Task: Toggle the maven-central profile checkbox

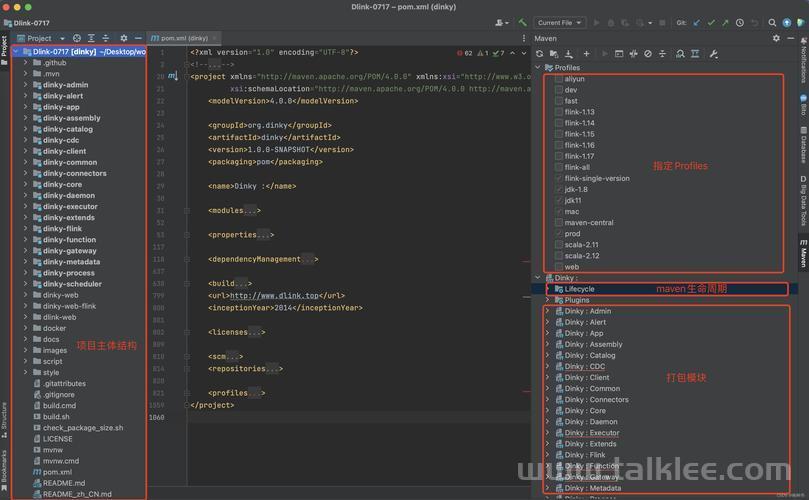Action: [559, 223]
